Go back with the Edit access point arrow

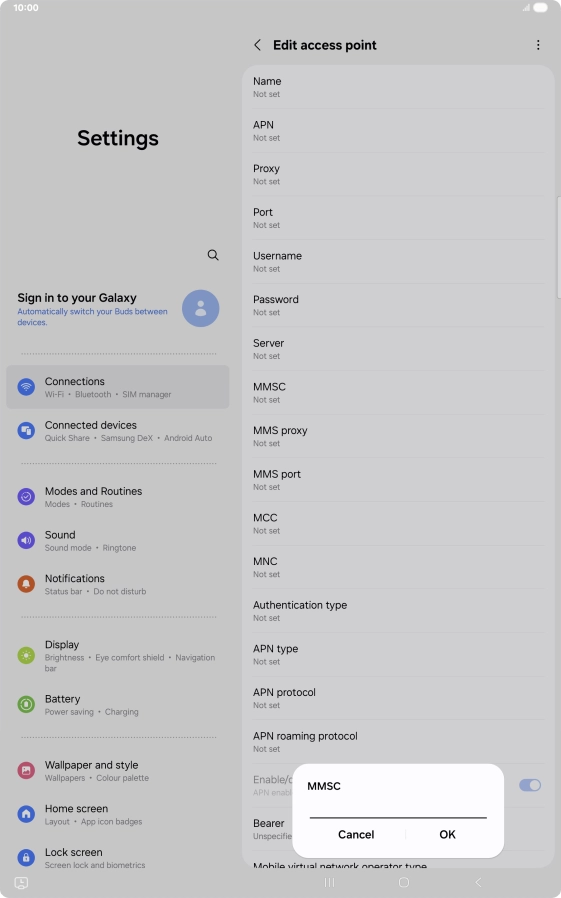point(258,45)
